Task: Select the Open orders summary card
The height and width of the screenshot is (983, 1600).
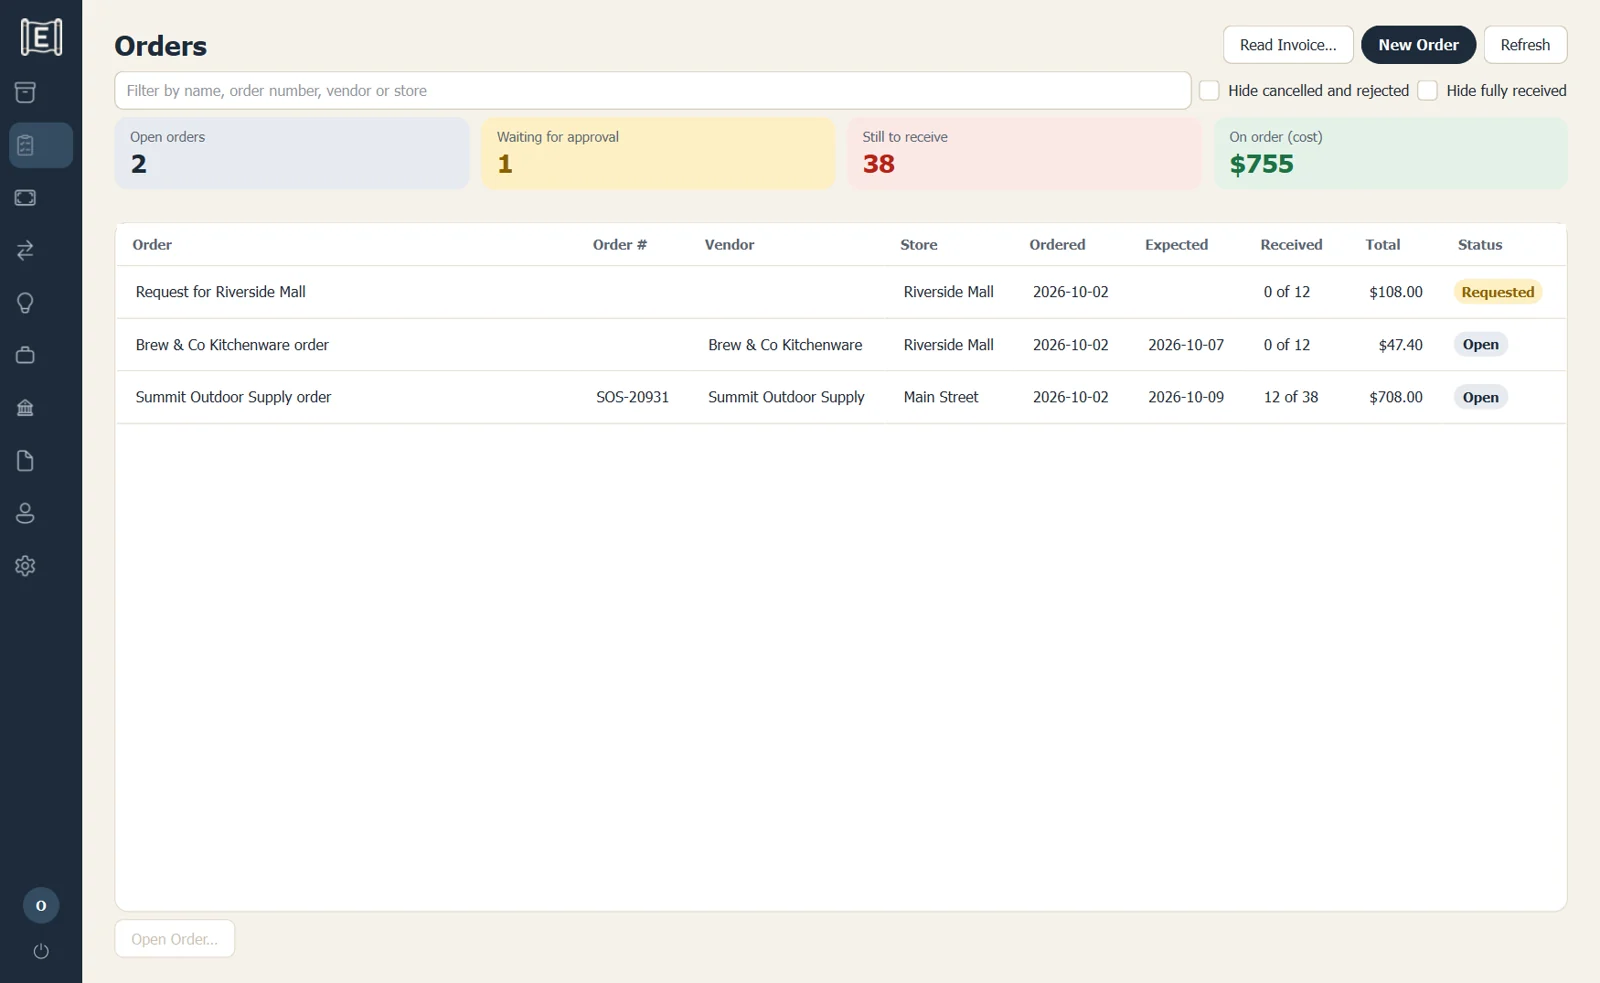Action: [292, 153]
